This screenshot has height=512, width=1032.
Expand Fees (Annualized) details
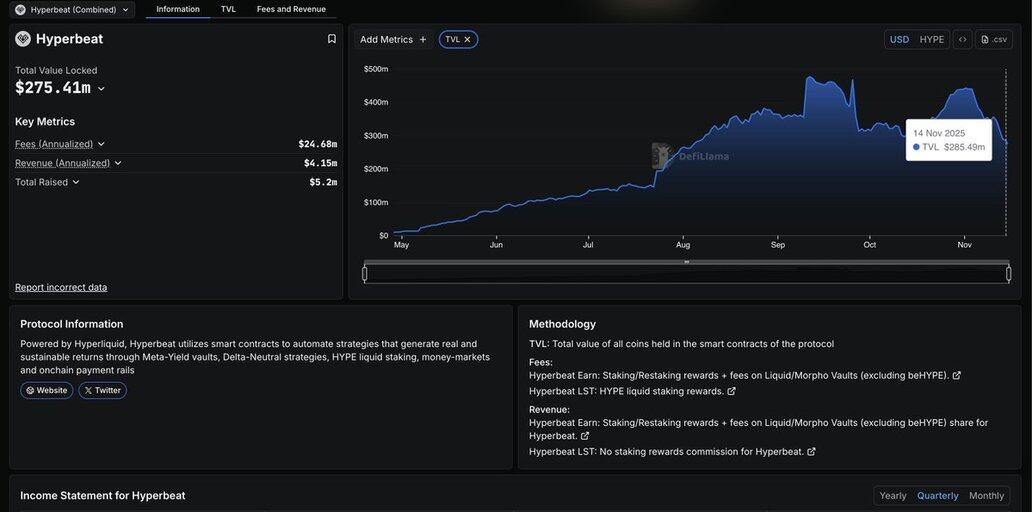(101, 144)
